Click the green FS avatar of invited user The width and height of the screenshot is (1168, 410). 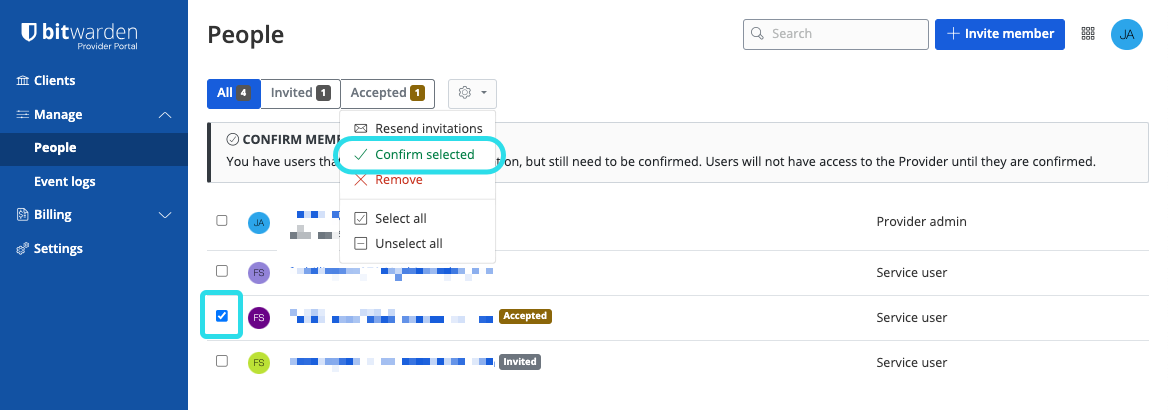pyautogui.click(x=259, y=362)
